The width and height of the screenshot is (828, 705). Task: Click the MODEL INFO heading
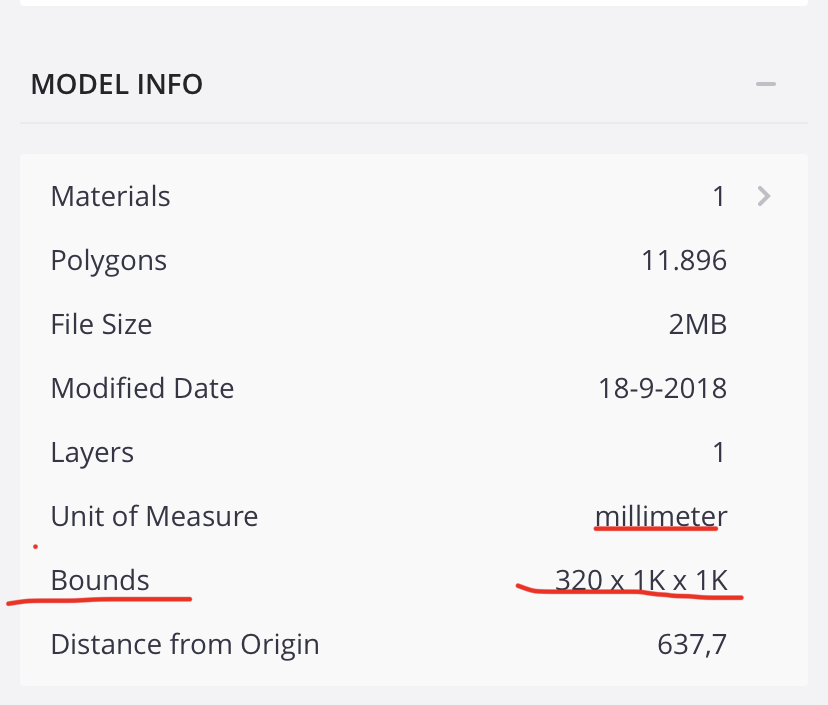pos(117,84)
